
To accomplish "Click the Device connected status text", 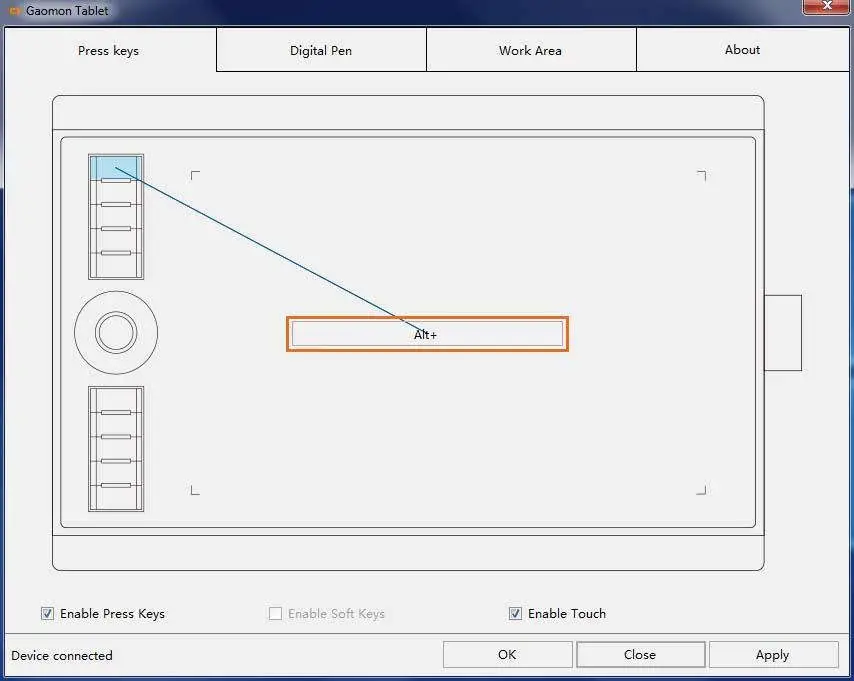I will point(62,655).
